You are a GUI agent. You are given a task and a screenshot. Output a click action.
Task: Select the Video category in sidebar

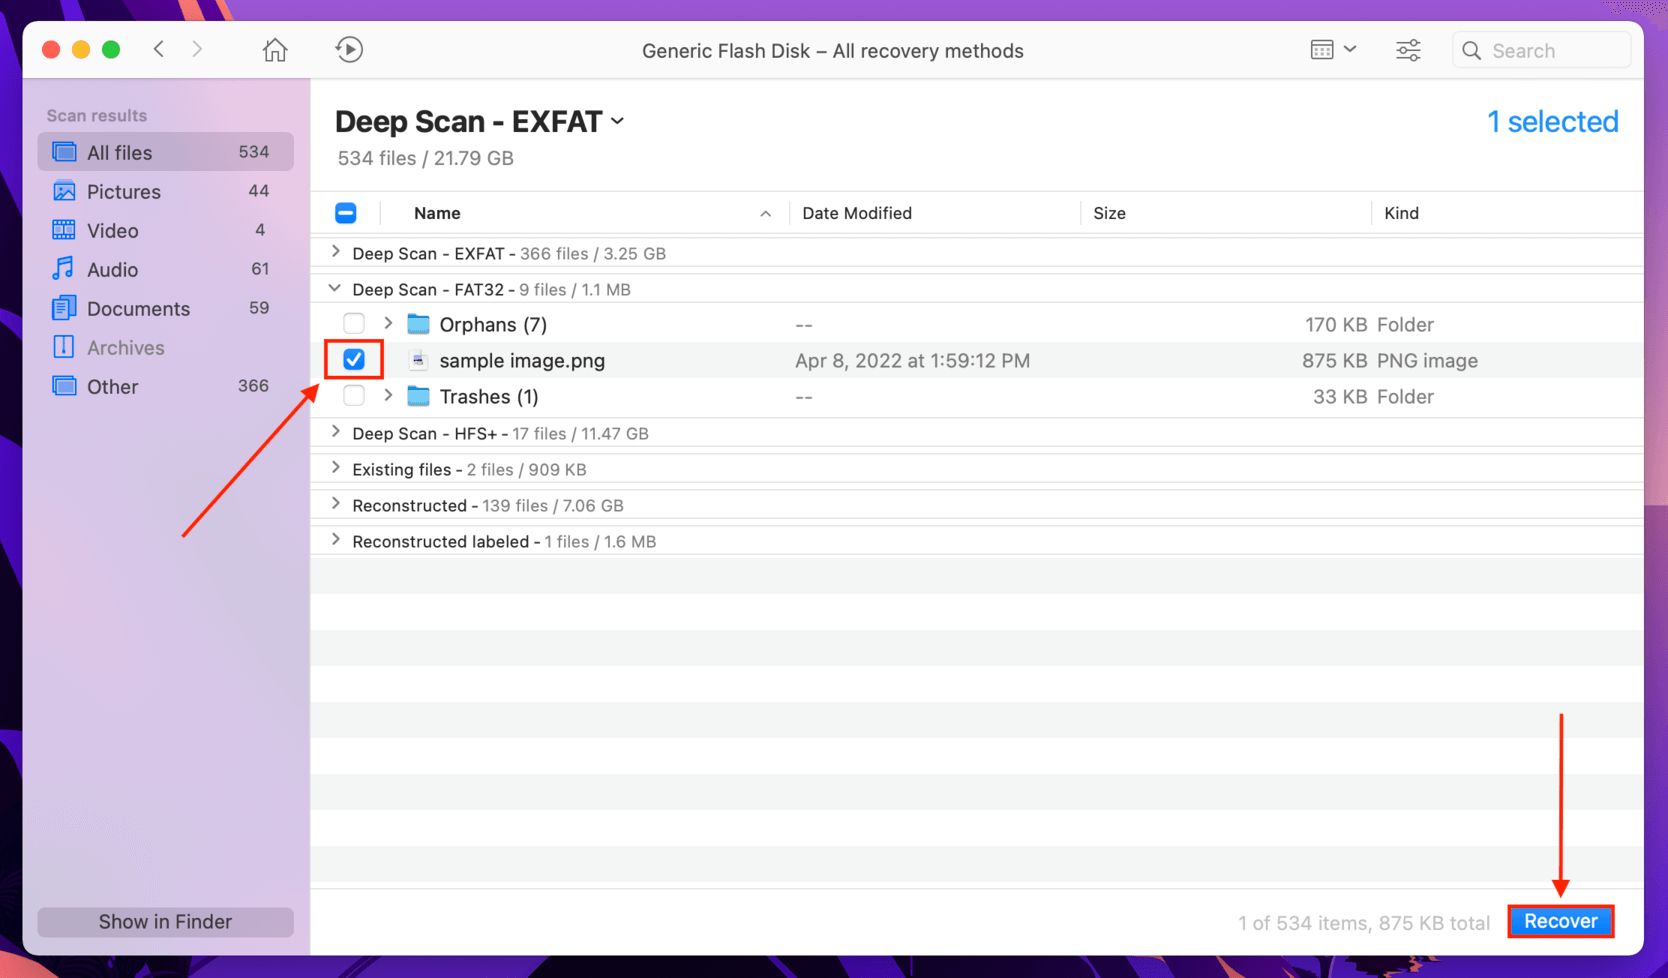click(166, 230)
